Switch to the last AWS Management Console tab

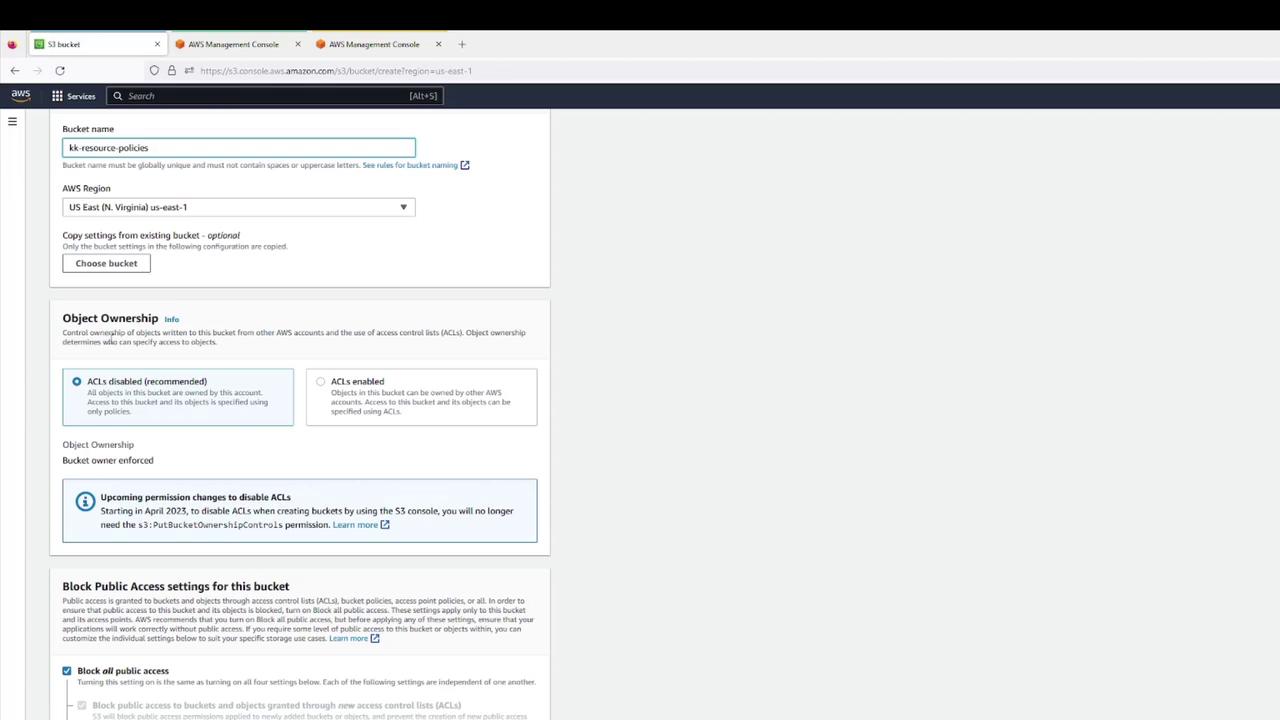[x=373, y=44]
